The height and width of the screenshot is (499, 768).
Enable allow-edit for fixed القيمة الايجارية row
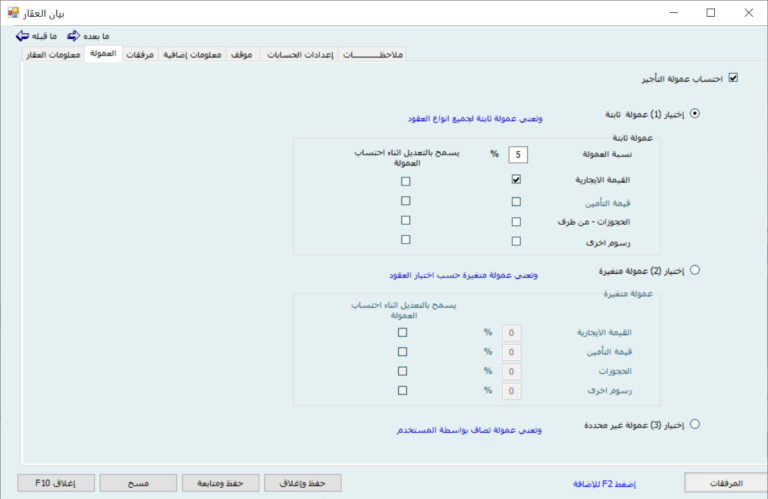406,181
